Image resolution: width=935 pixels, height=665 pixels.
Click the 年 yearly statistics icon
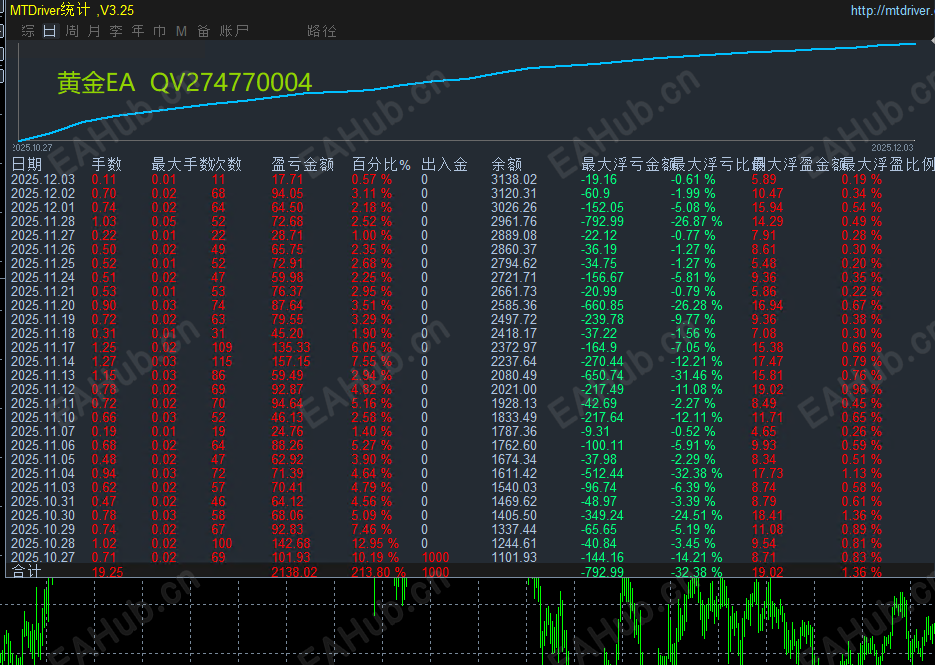point(137,31)
